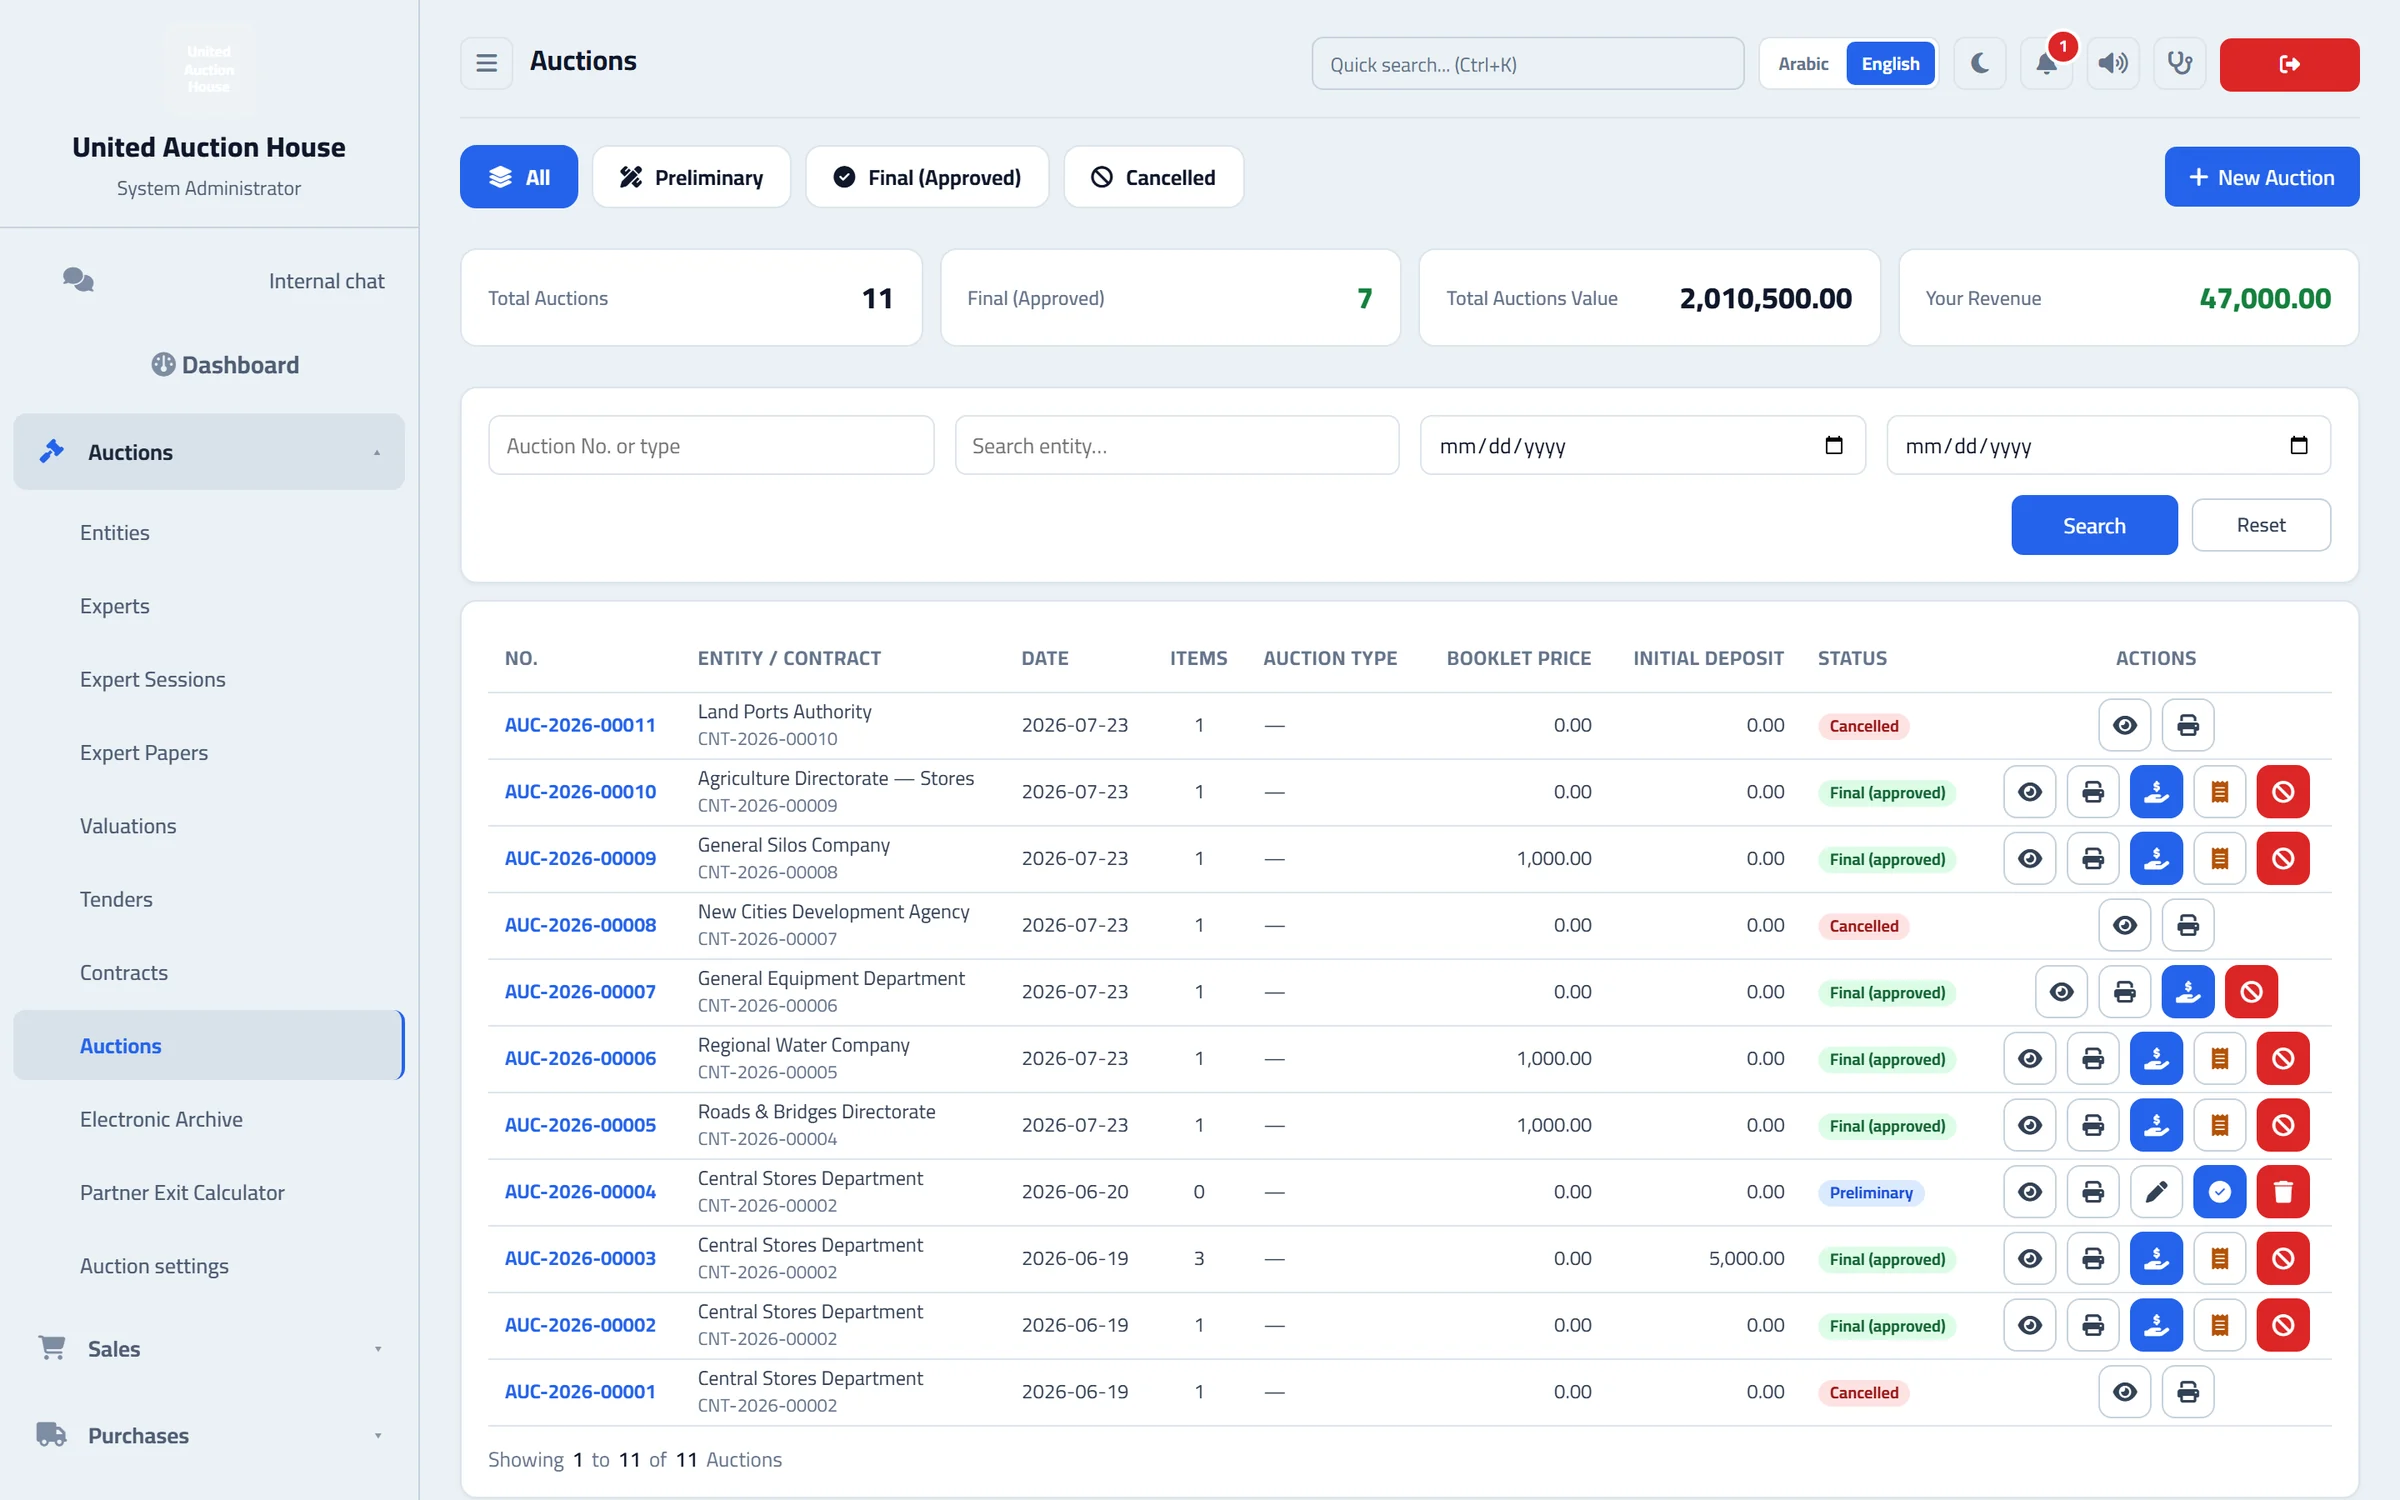Switch language to Arabic
Image resolution: width=2400 pixels, height=1500 pixels.
click(x=1803, y=64)
